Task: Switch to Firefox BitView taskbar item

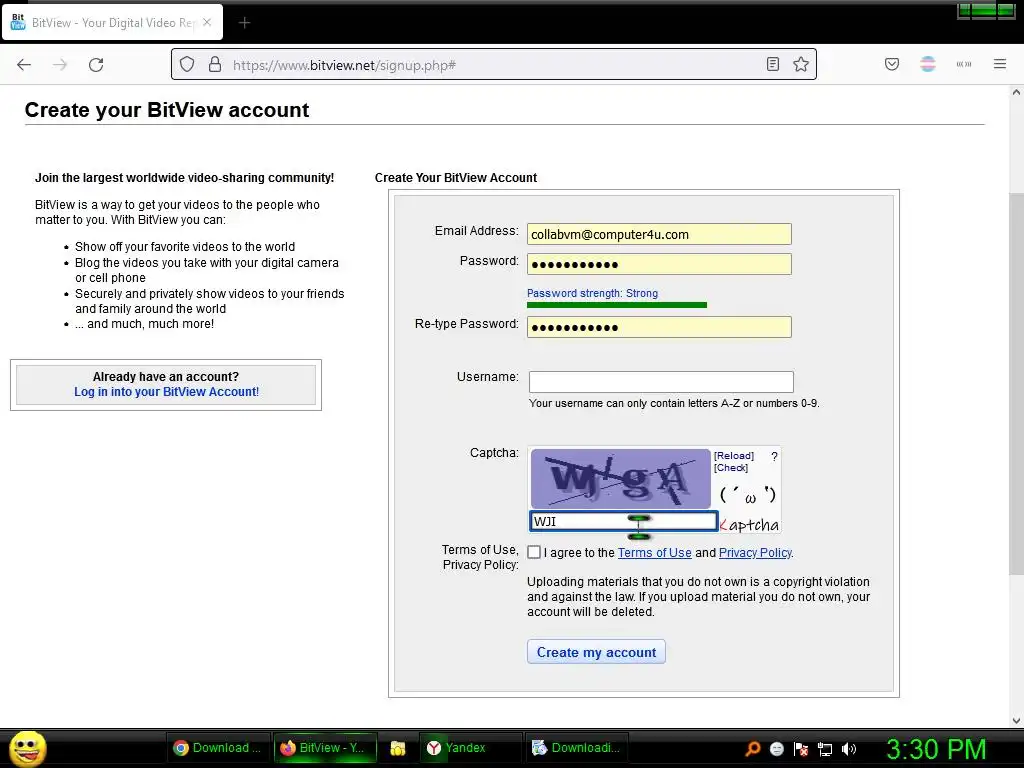Action: coord(325,748)
